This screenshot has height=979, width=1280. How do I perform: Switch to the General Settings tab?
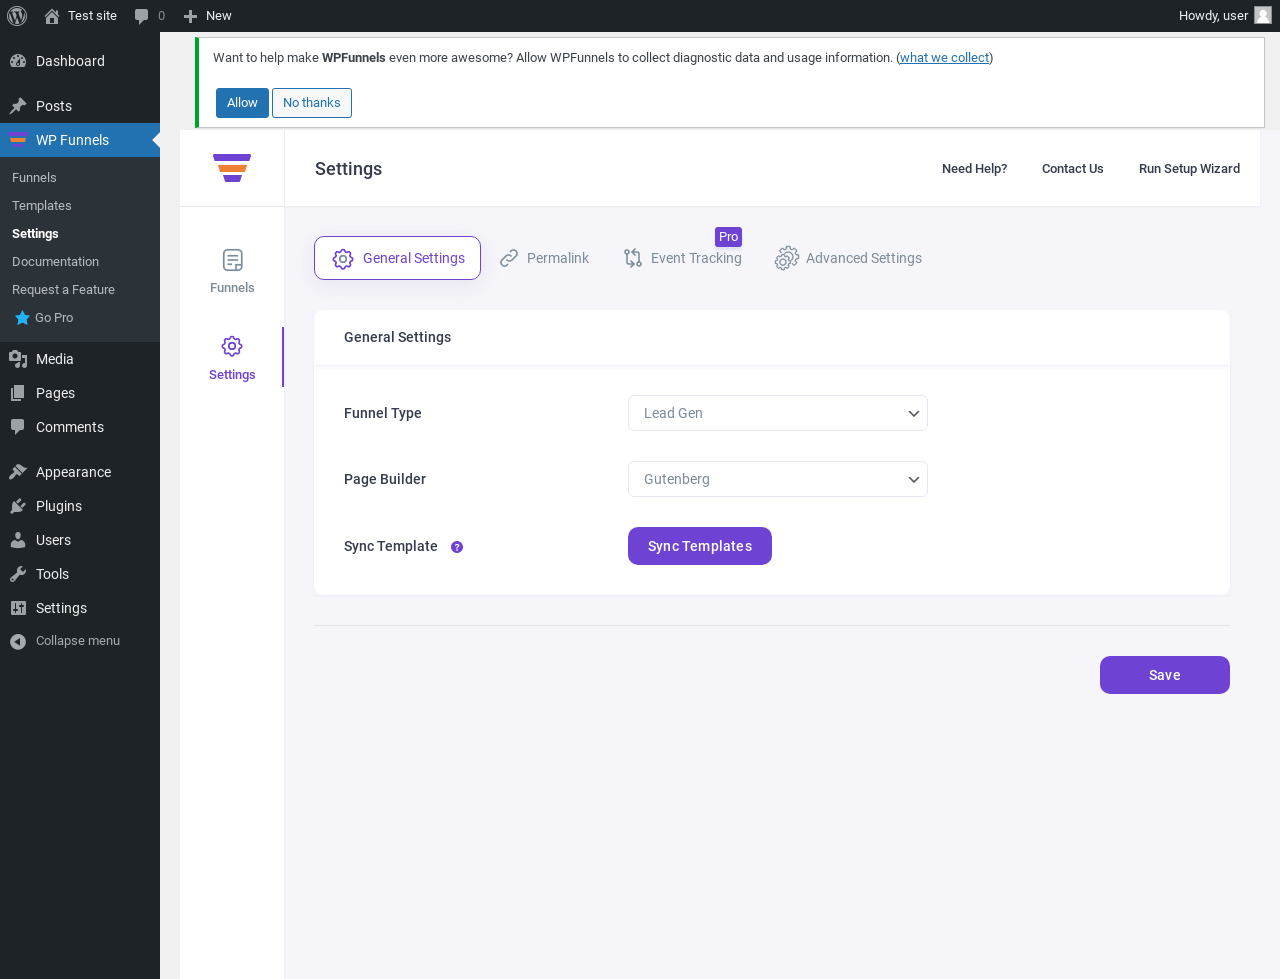coord(398,258)
